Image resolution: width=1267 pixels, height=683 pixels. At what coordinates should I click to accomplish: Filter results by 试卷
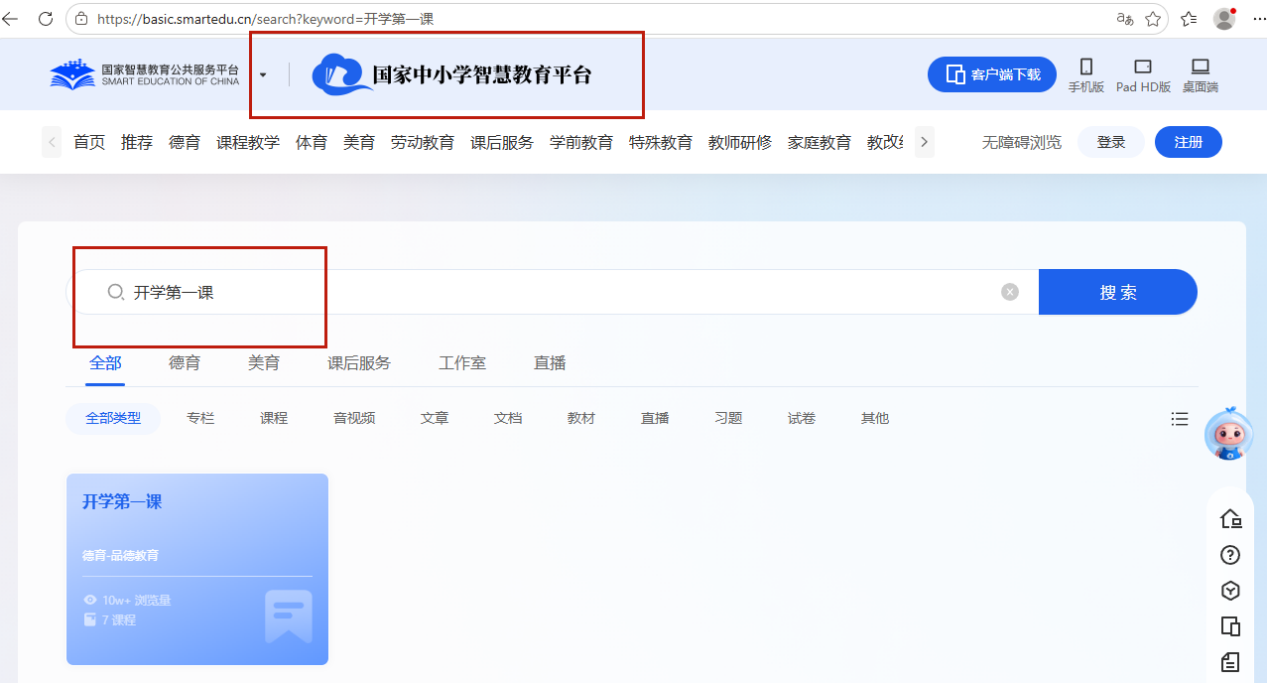(x=802, y=418)
